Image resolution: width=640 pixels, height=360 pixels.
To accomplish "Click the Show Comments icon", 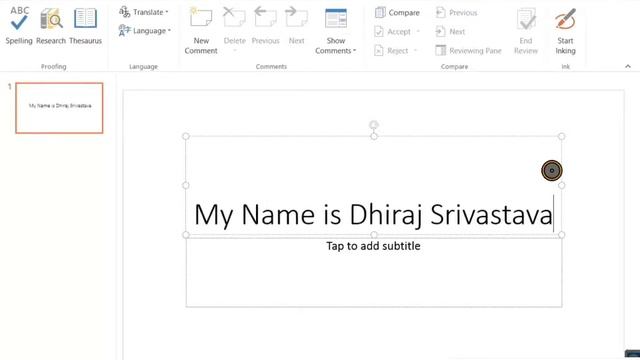I will point(336,18).
